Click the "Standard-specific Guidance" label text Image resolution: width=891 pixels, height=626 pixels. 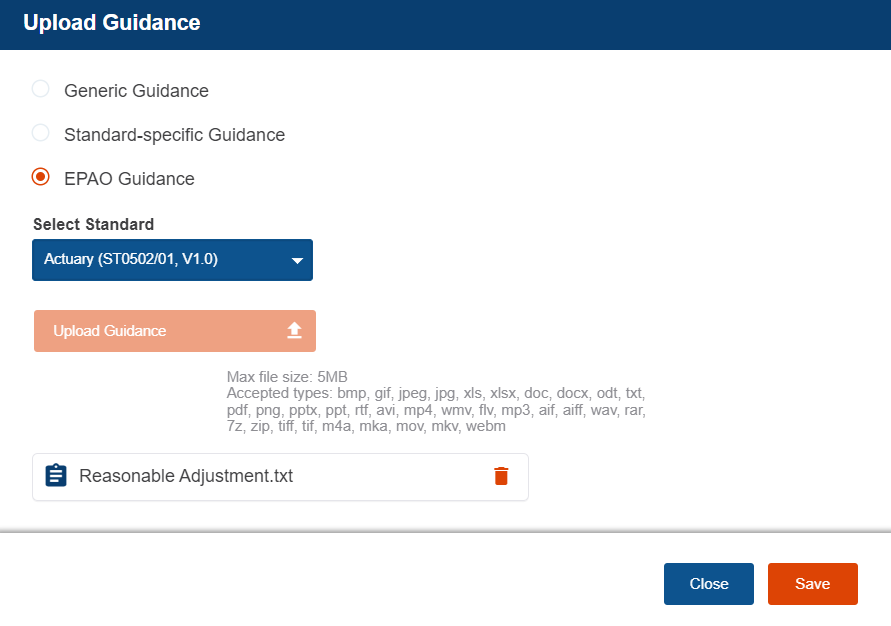[174, 135]
